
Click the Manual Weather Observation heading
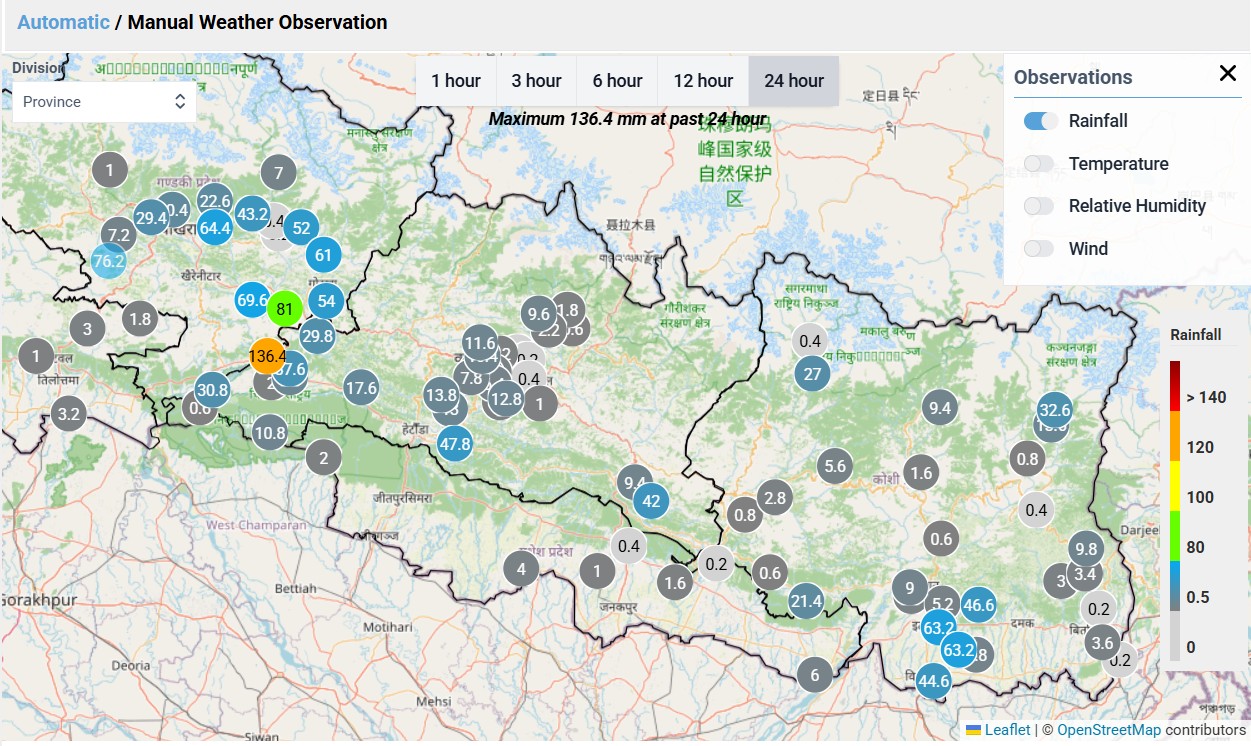tap(258, 21)
